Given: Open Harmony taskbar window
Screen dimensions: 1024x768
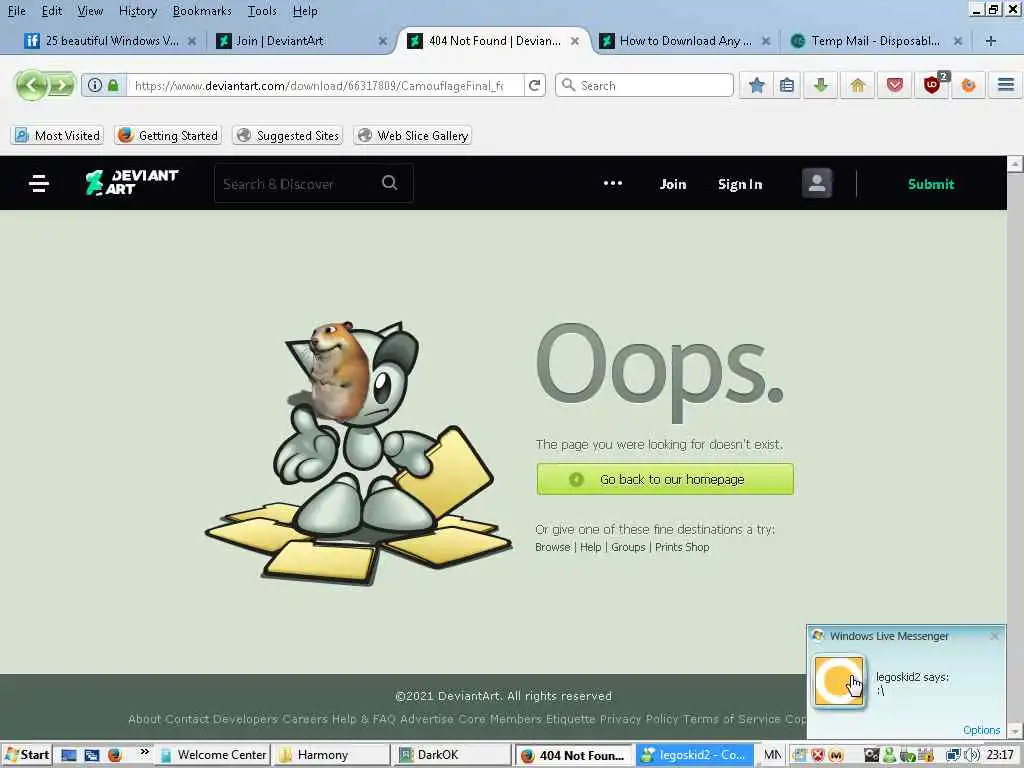Looking at the screenshot, I should (x=331, y=755).
